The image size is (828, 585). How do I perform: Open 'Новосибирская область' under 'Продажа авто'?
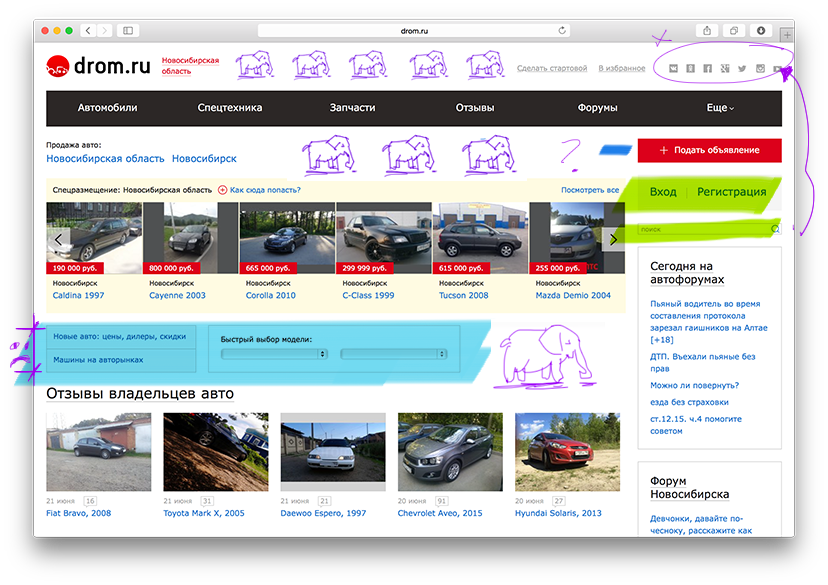pos(105,159)
